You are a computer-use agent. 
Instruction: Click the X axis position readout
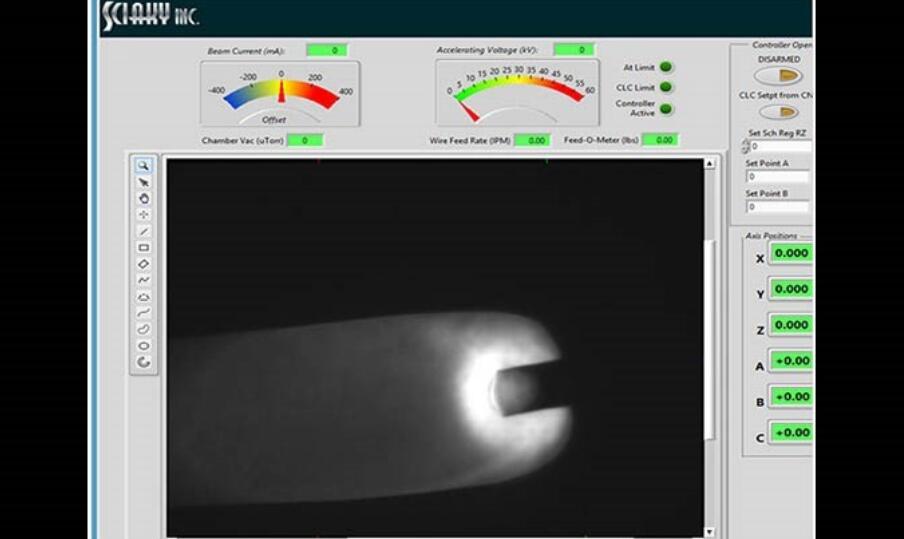(791, 253)
